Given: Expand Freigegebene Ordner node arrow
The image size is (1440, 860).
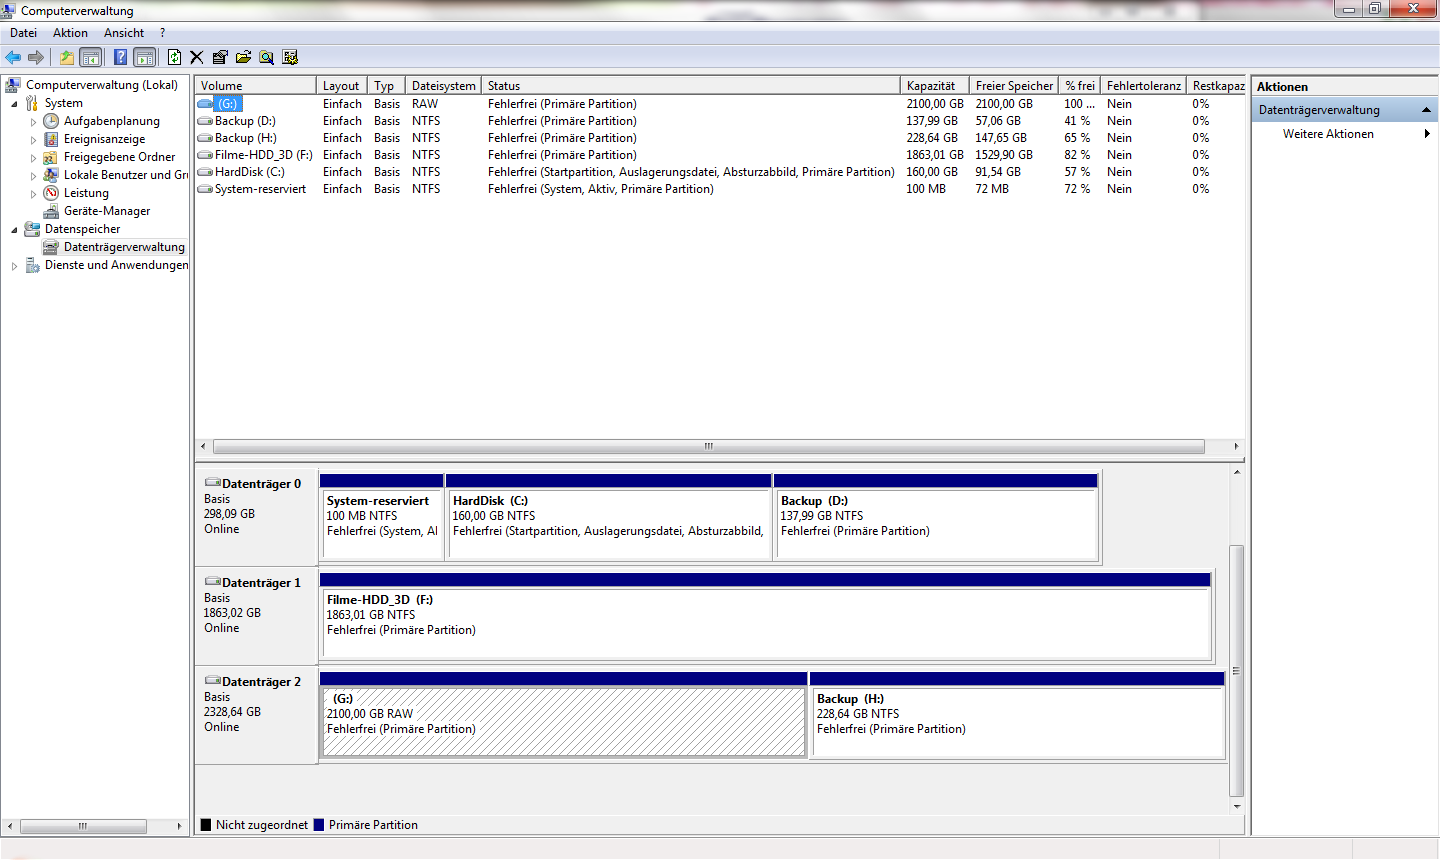Looking at the screenshot, I should click(x=33, y=158).
